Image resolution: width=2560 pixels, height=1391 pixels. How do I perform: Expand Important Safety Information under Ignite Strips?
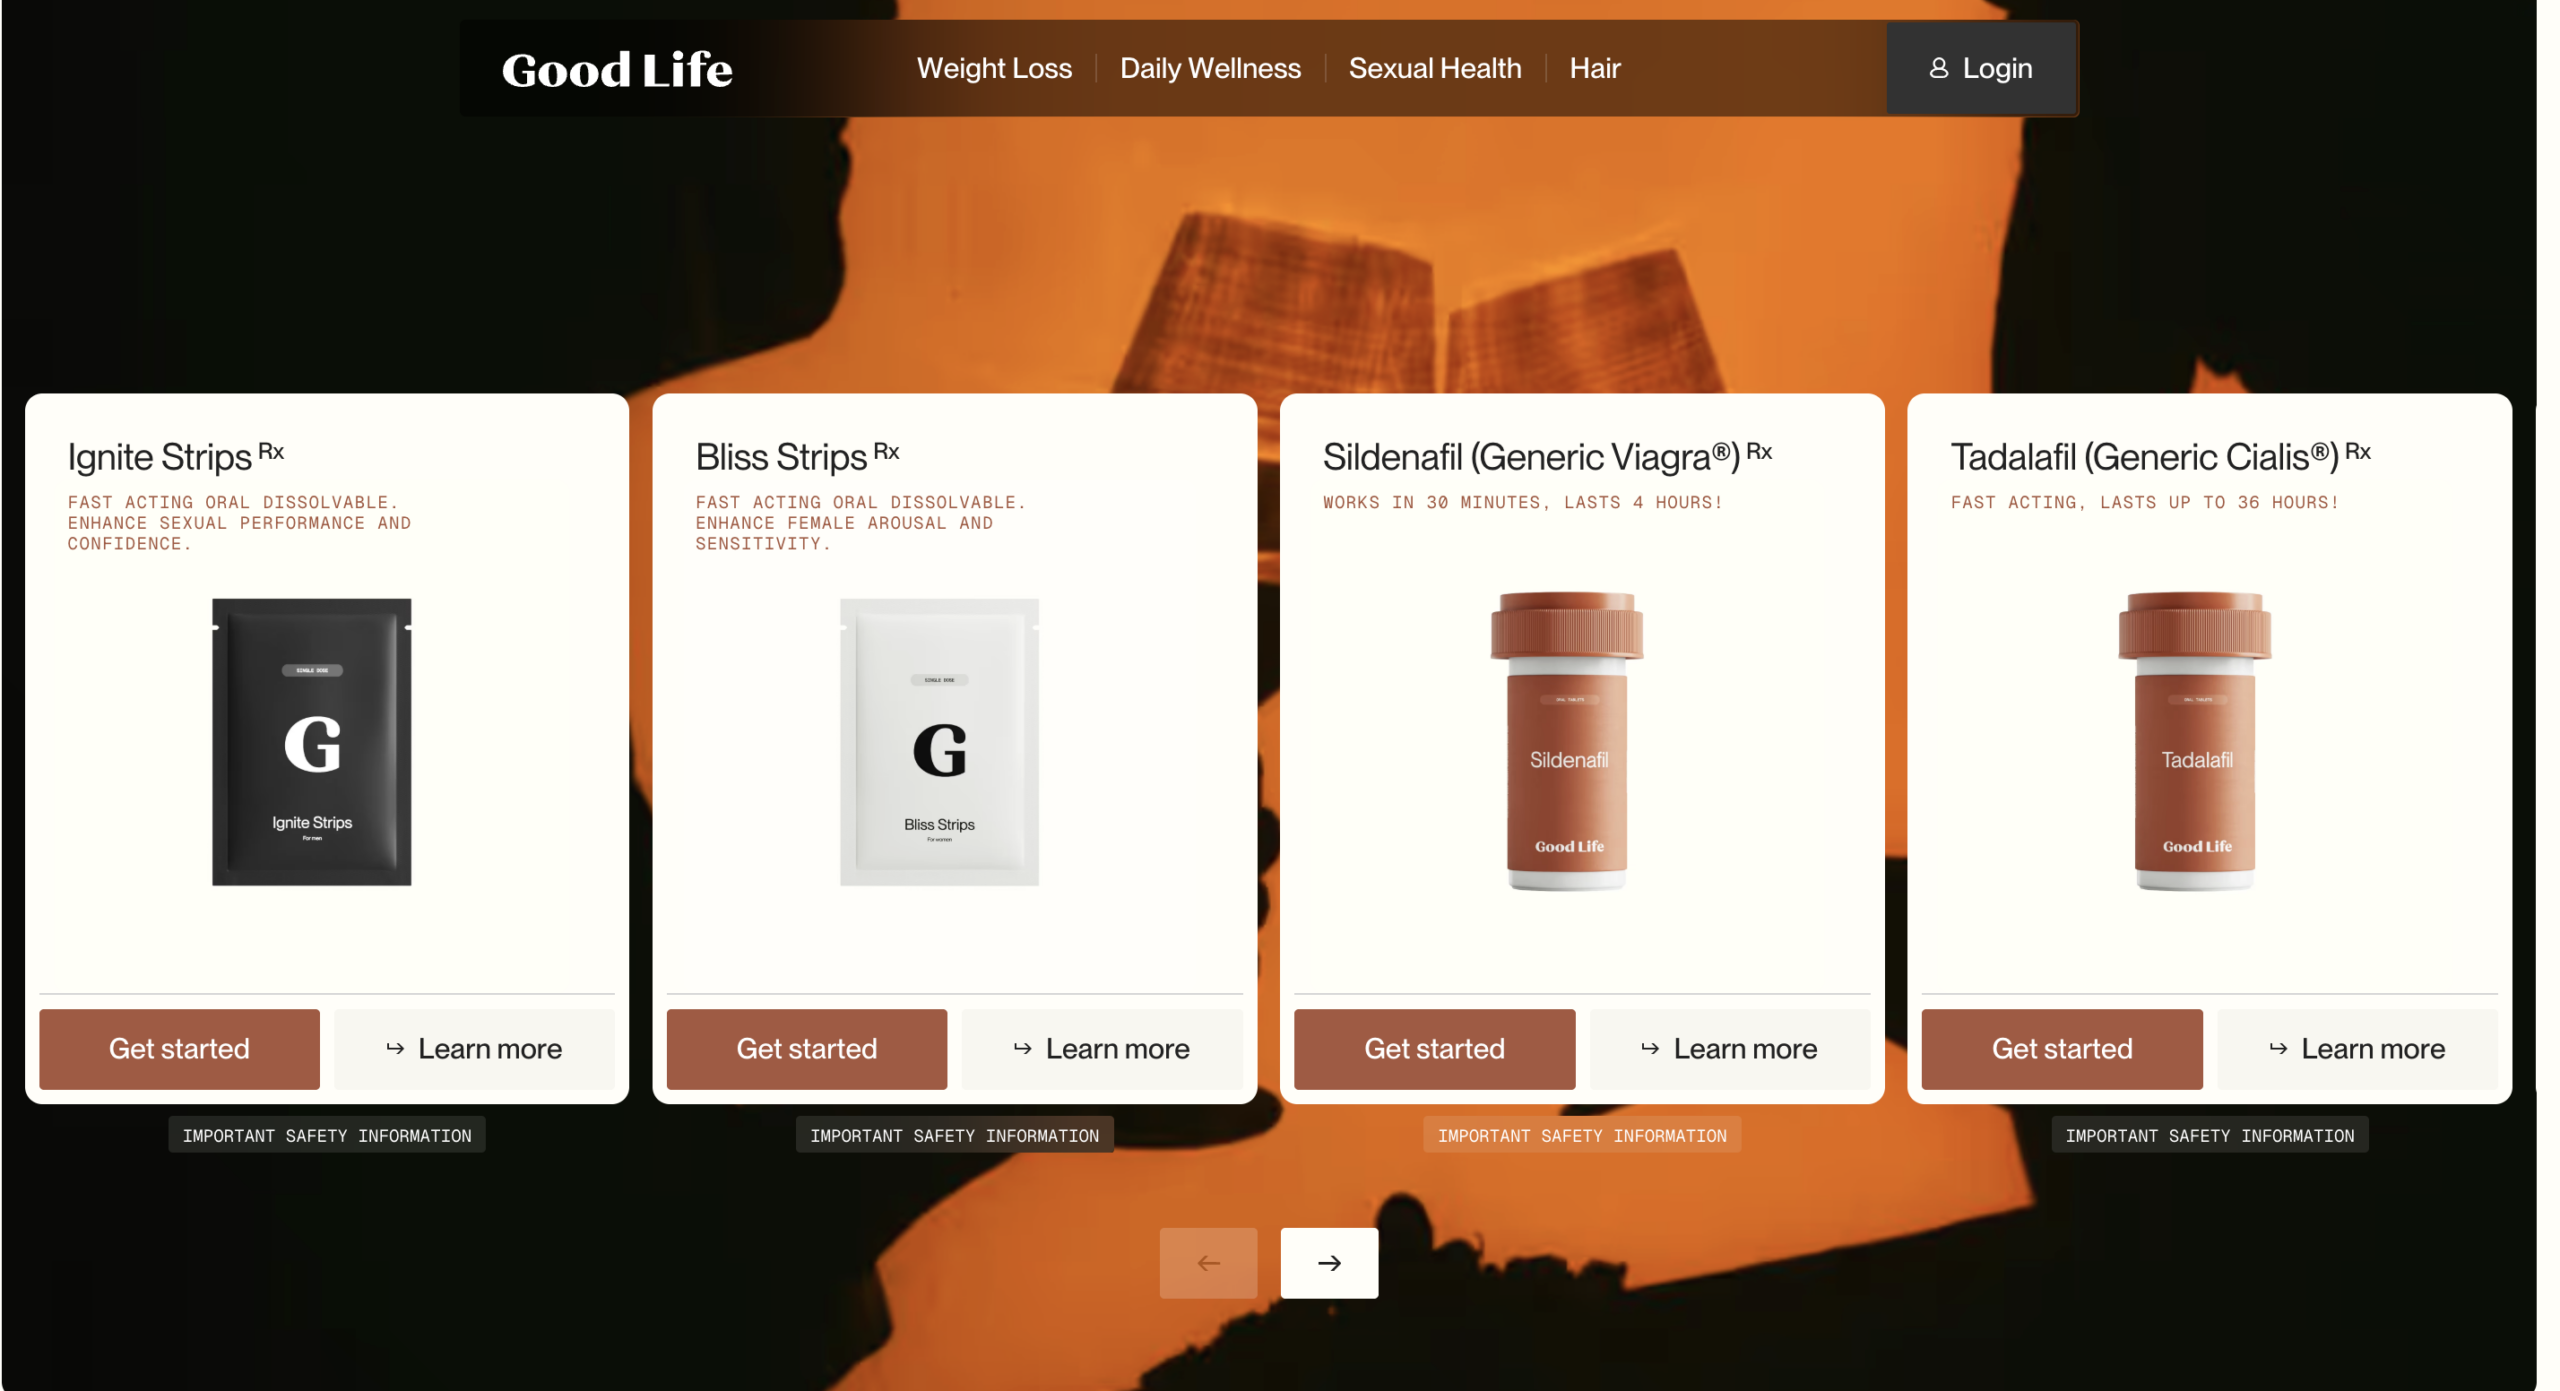tap(326, 1134)
